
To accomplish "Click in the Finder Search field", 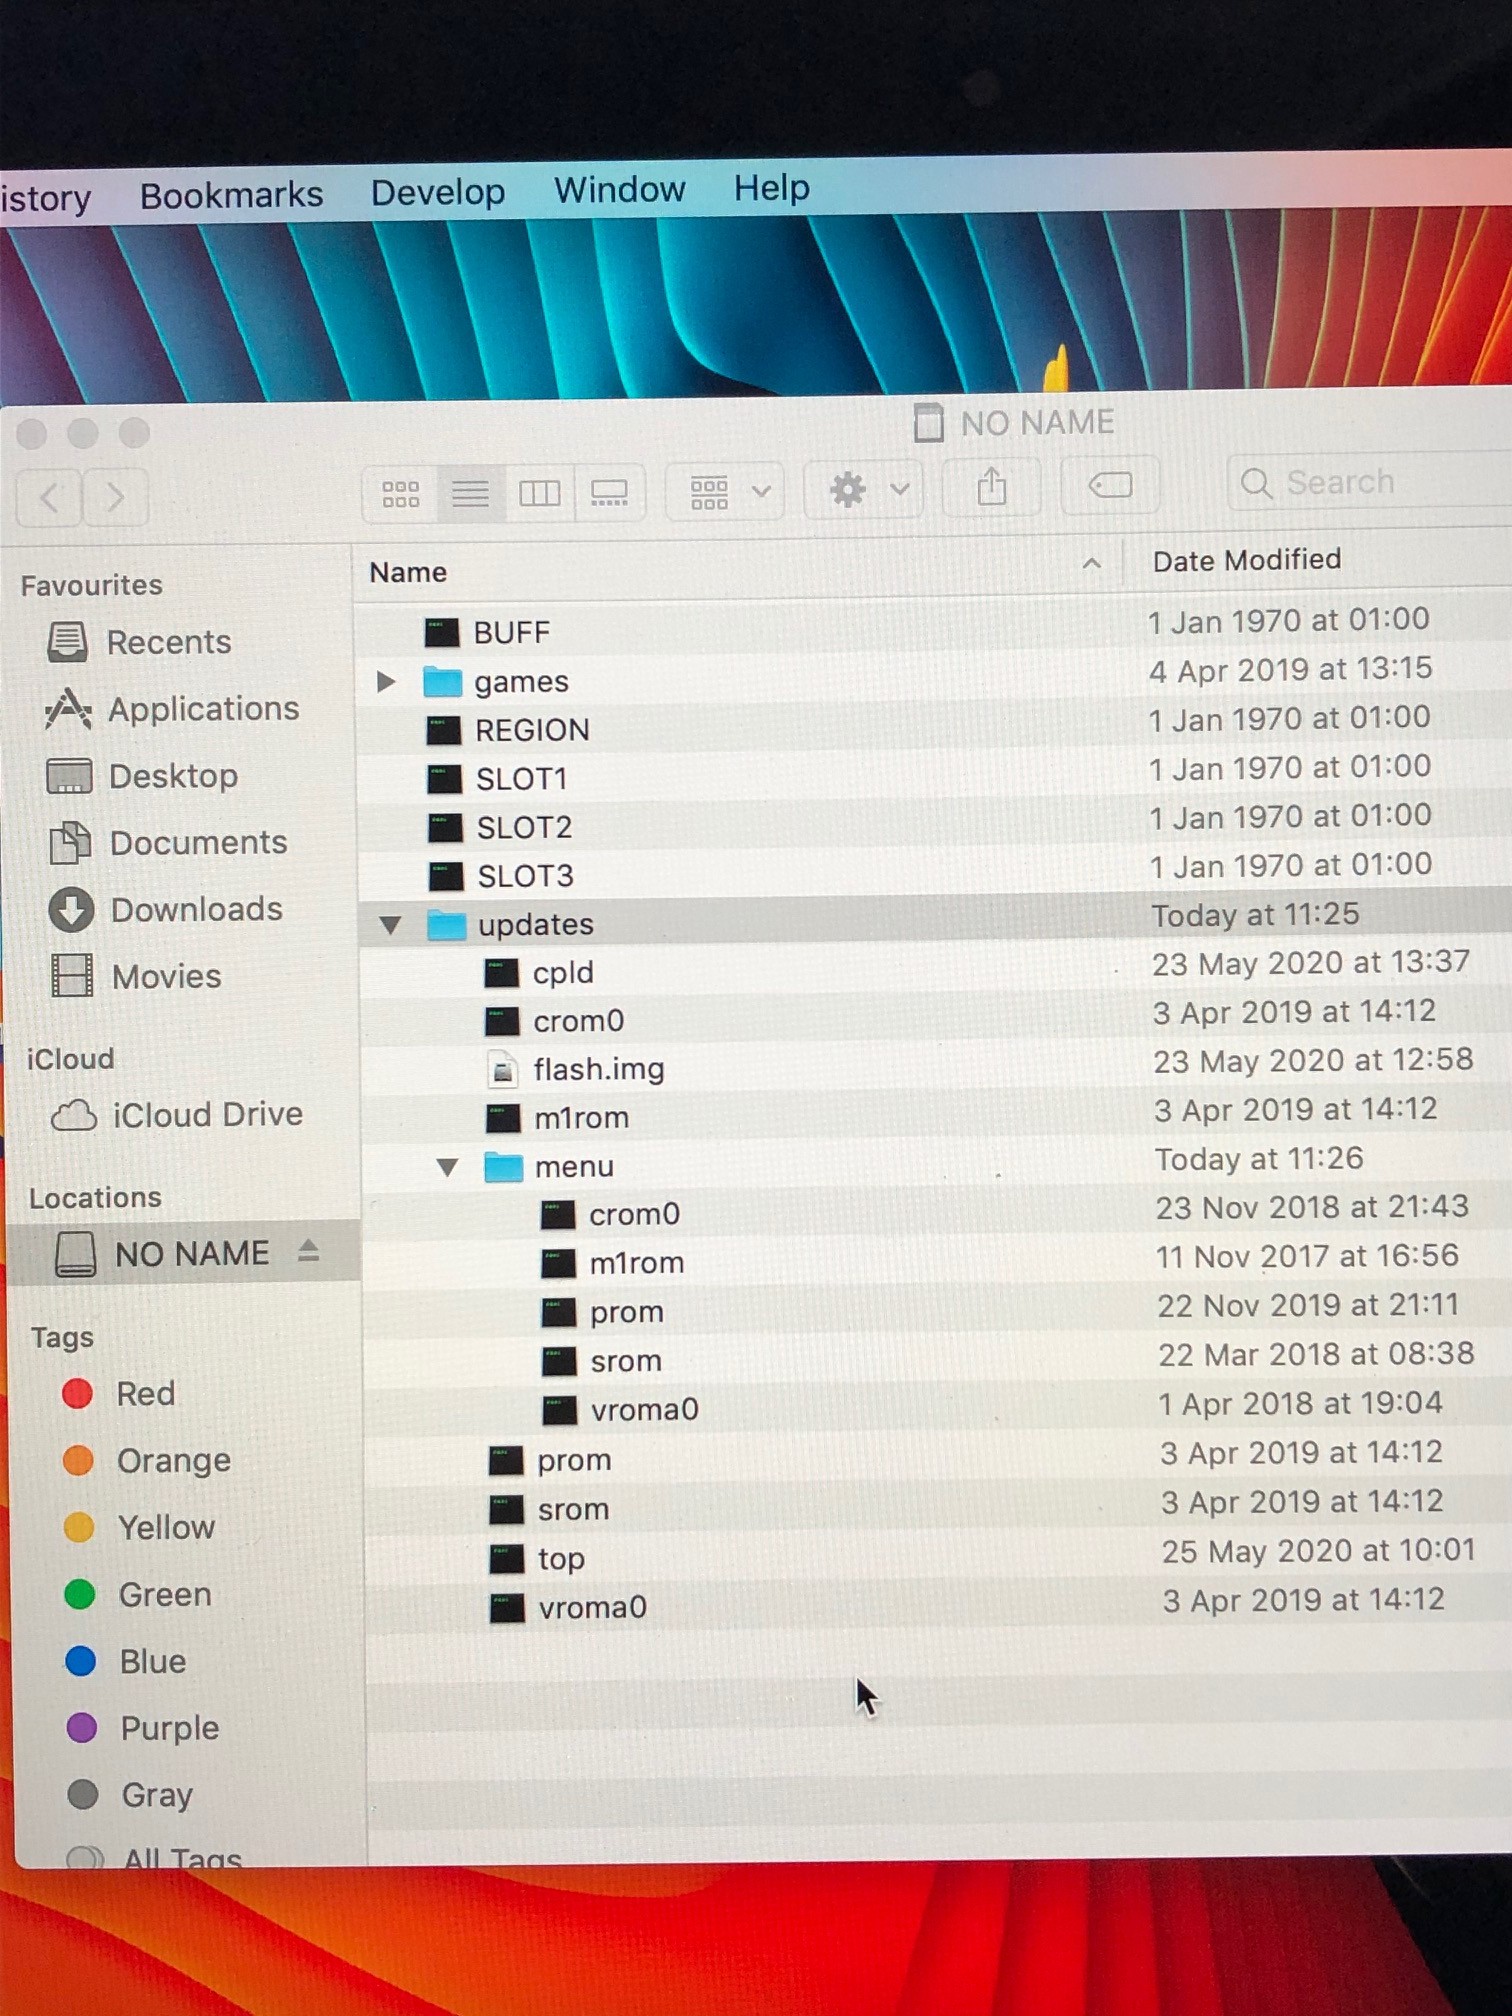I will click(x=1371, y=482).
